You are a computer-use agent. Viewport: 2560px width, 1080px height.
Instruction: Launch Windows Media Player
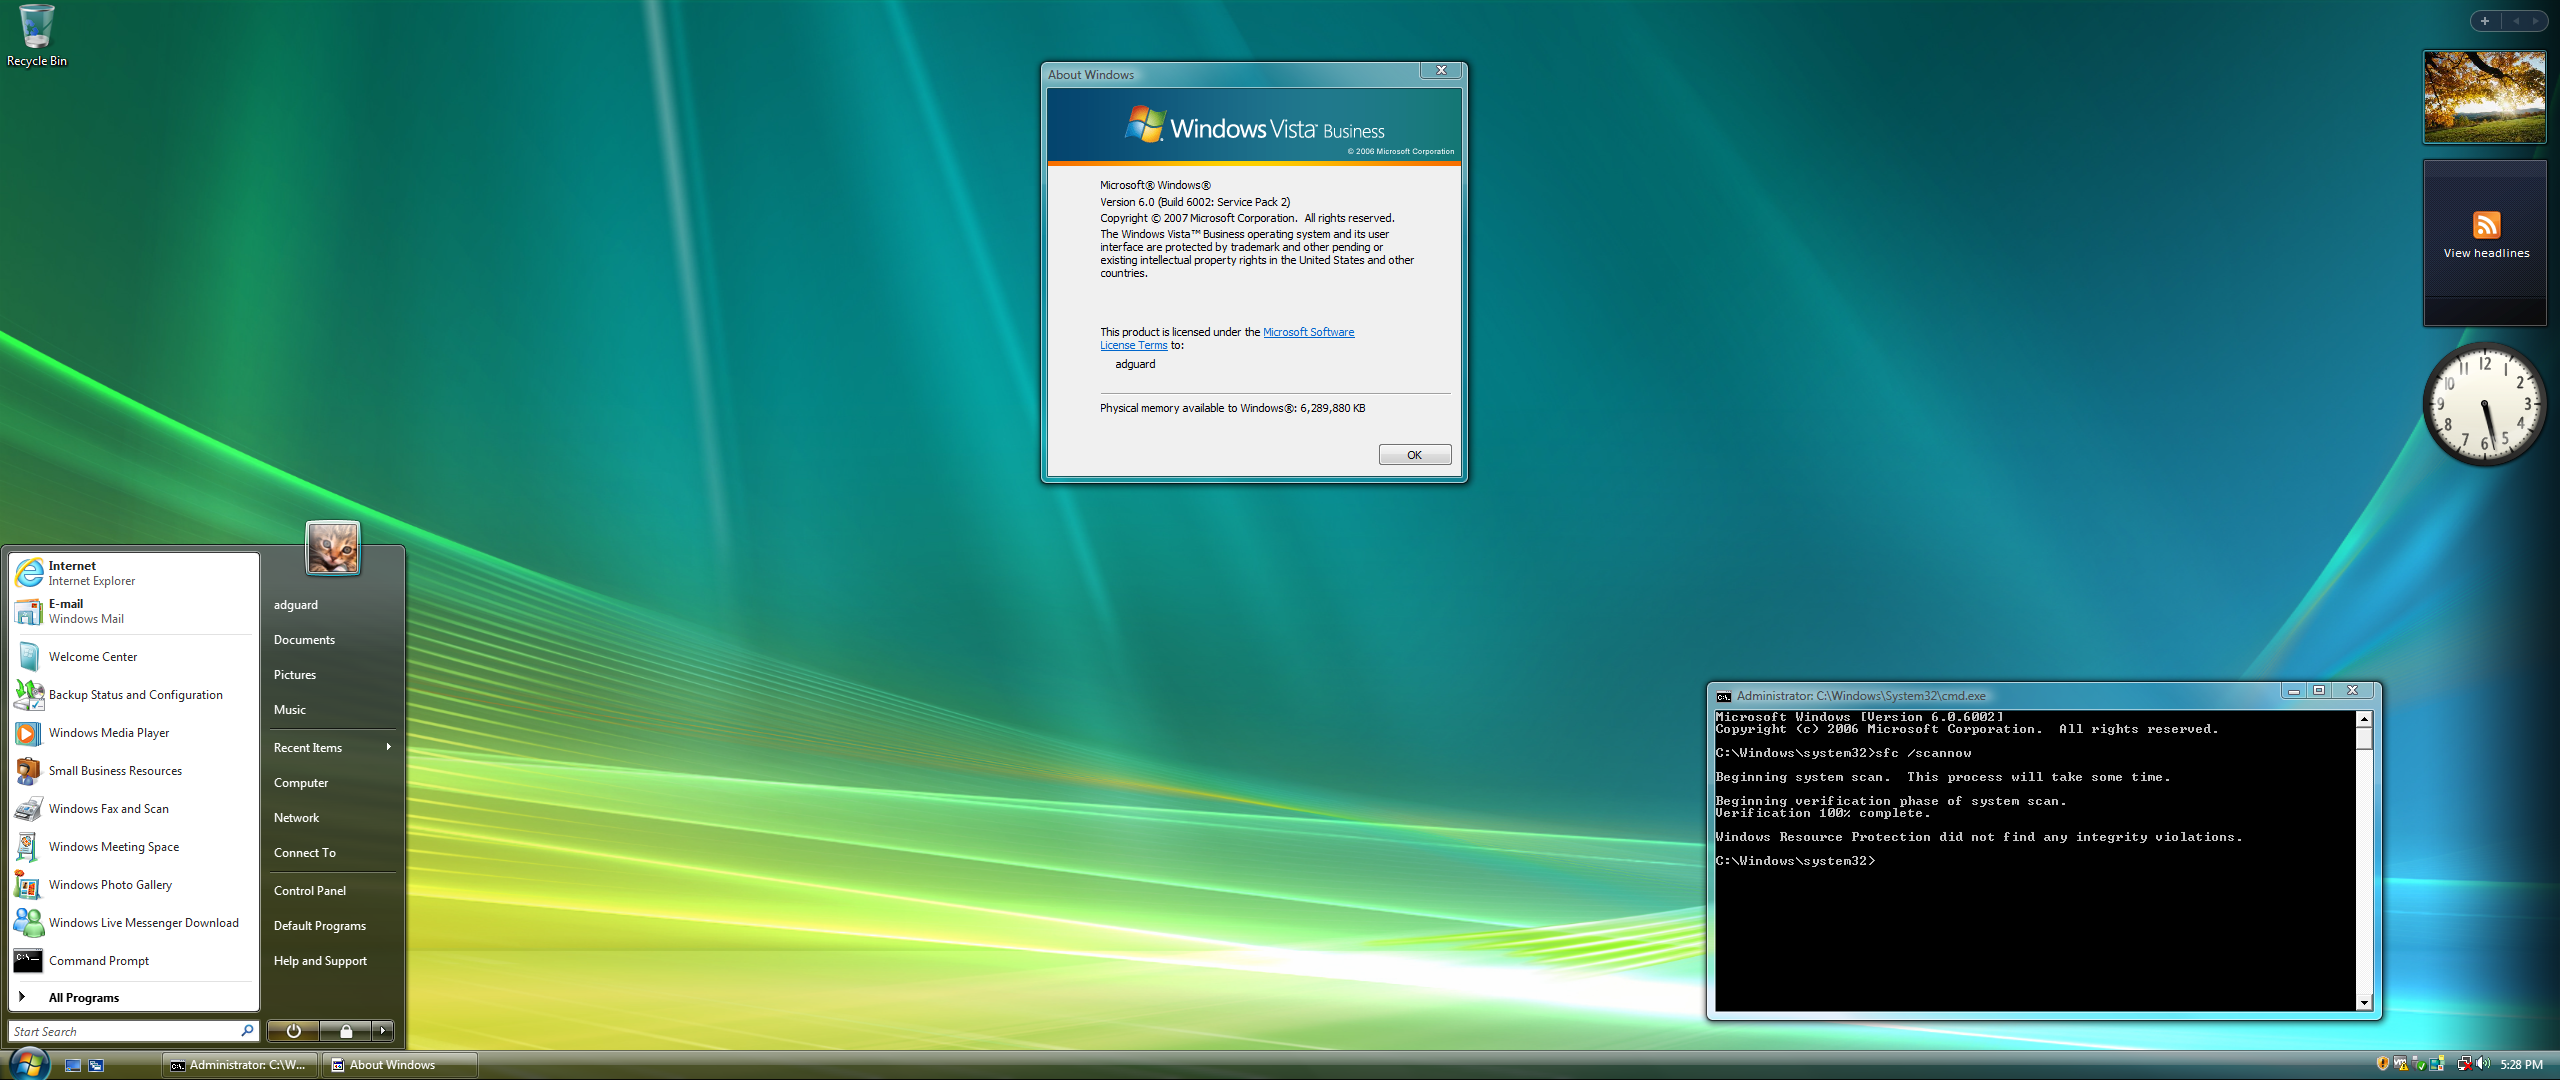click(x=134, y=733)
